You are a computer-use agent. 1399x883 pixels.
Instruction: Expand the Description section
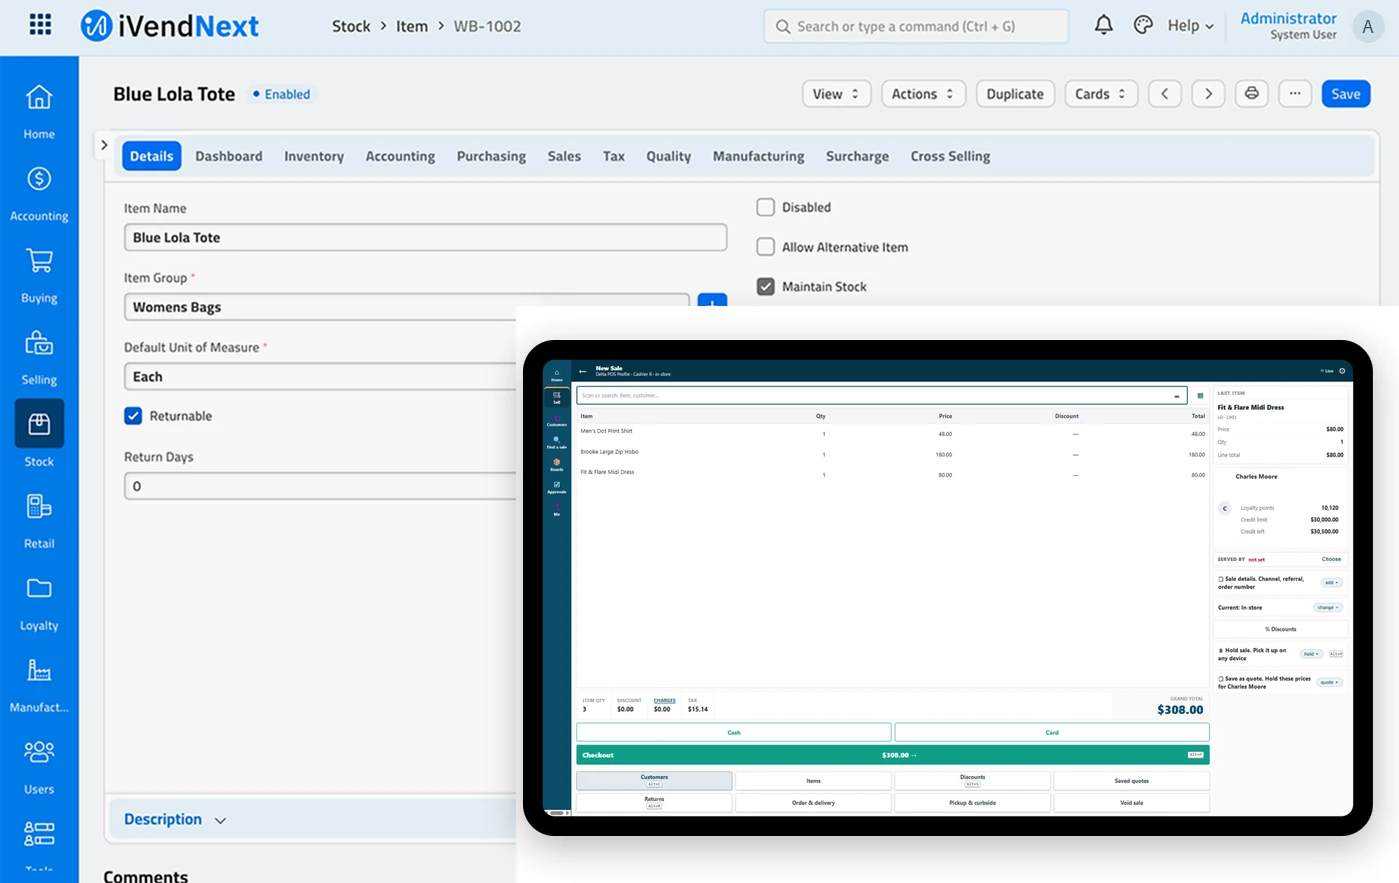point(175,819)
